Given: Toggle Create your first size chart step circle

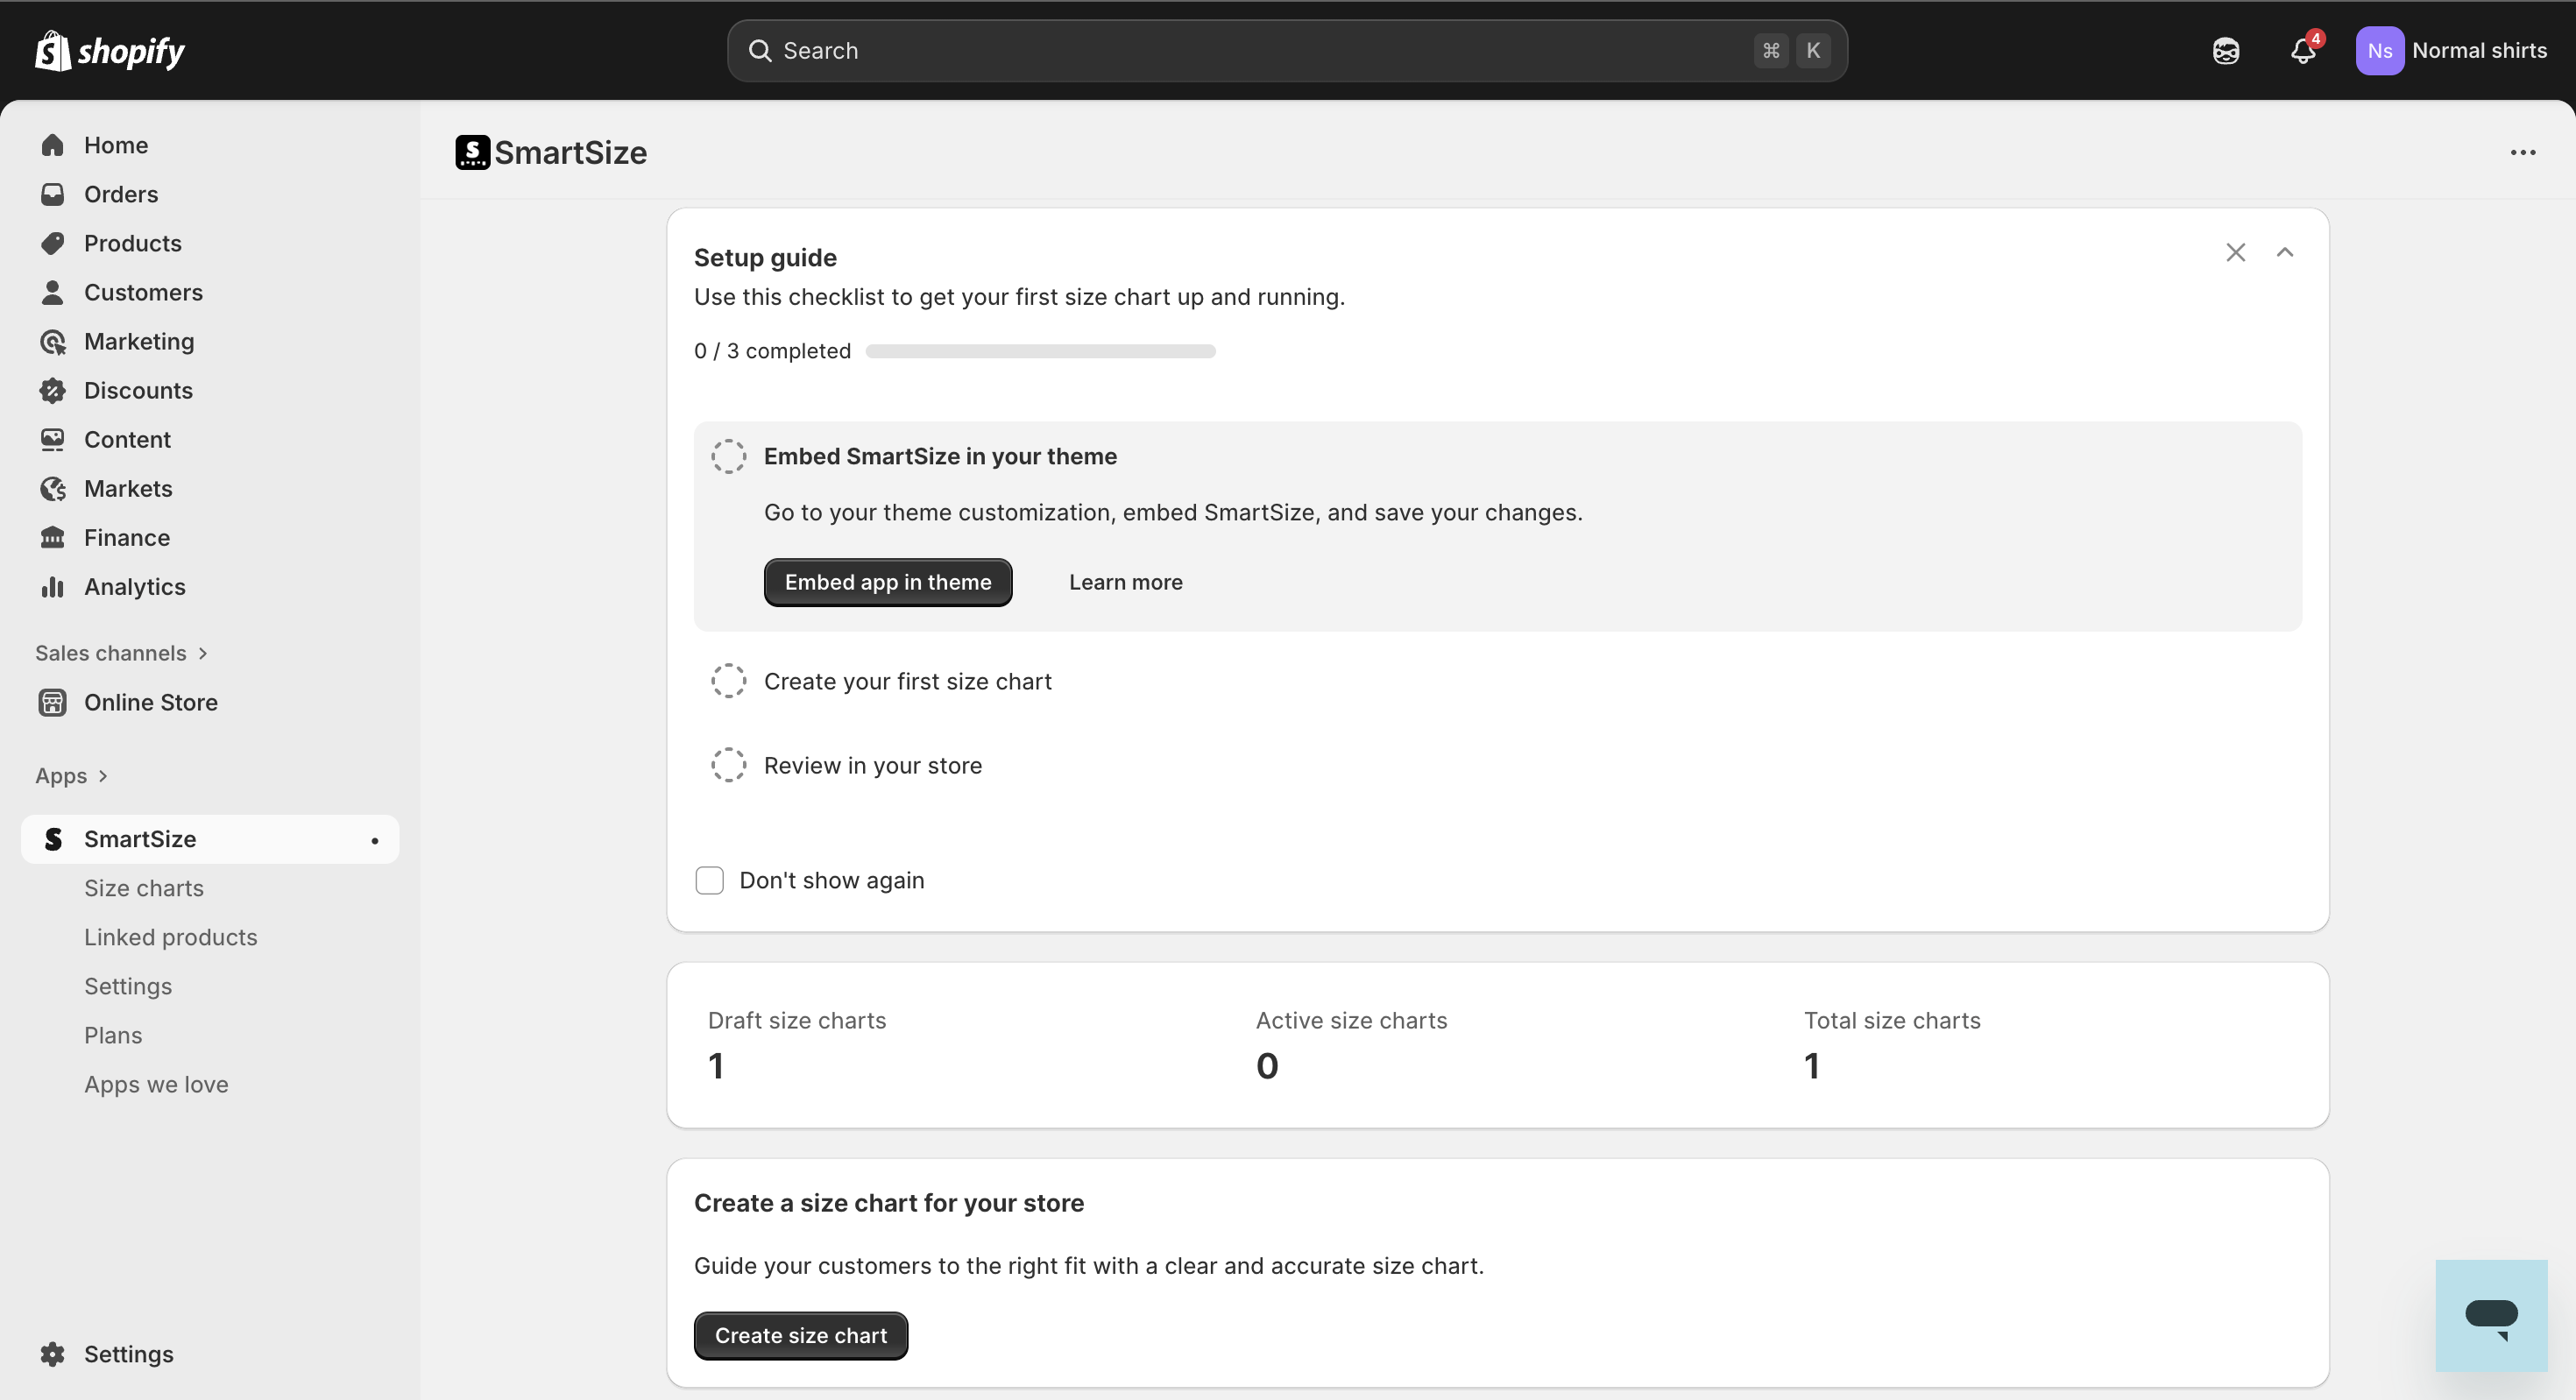Looking at the screenshot, I should point(728,681).
